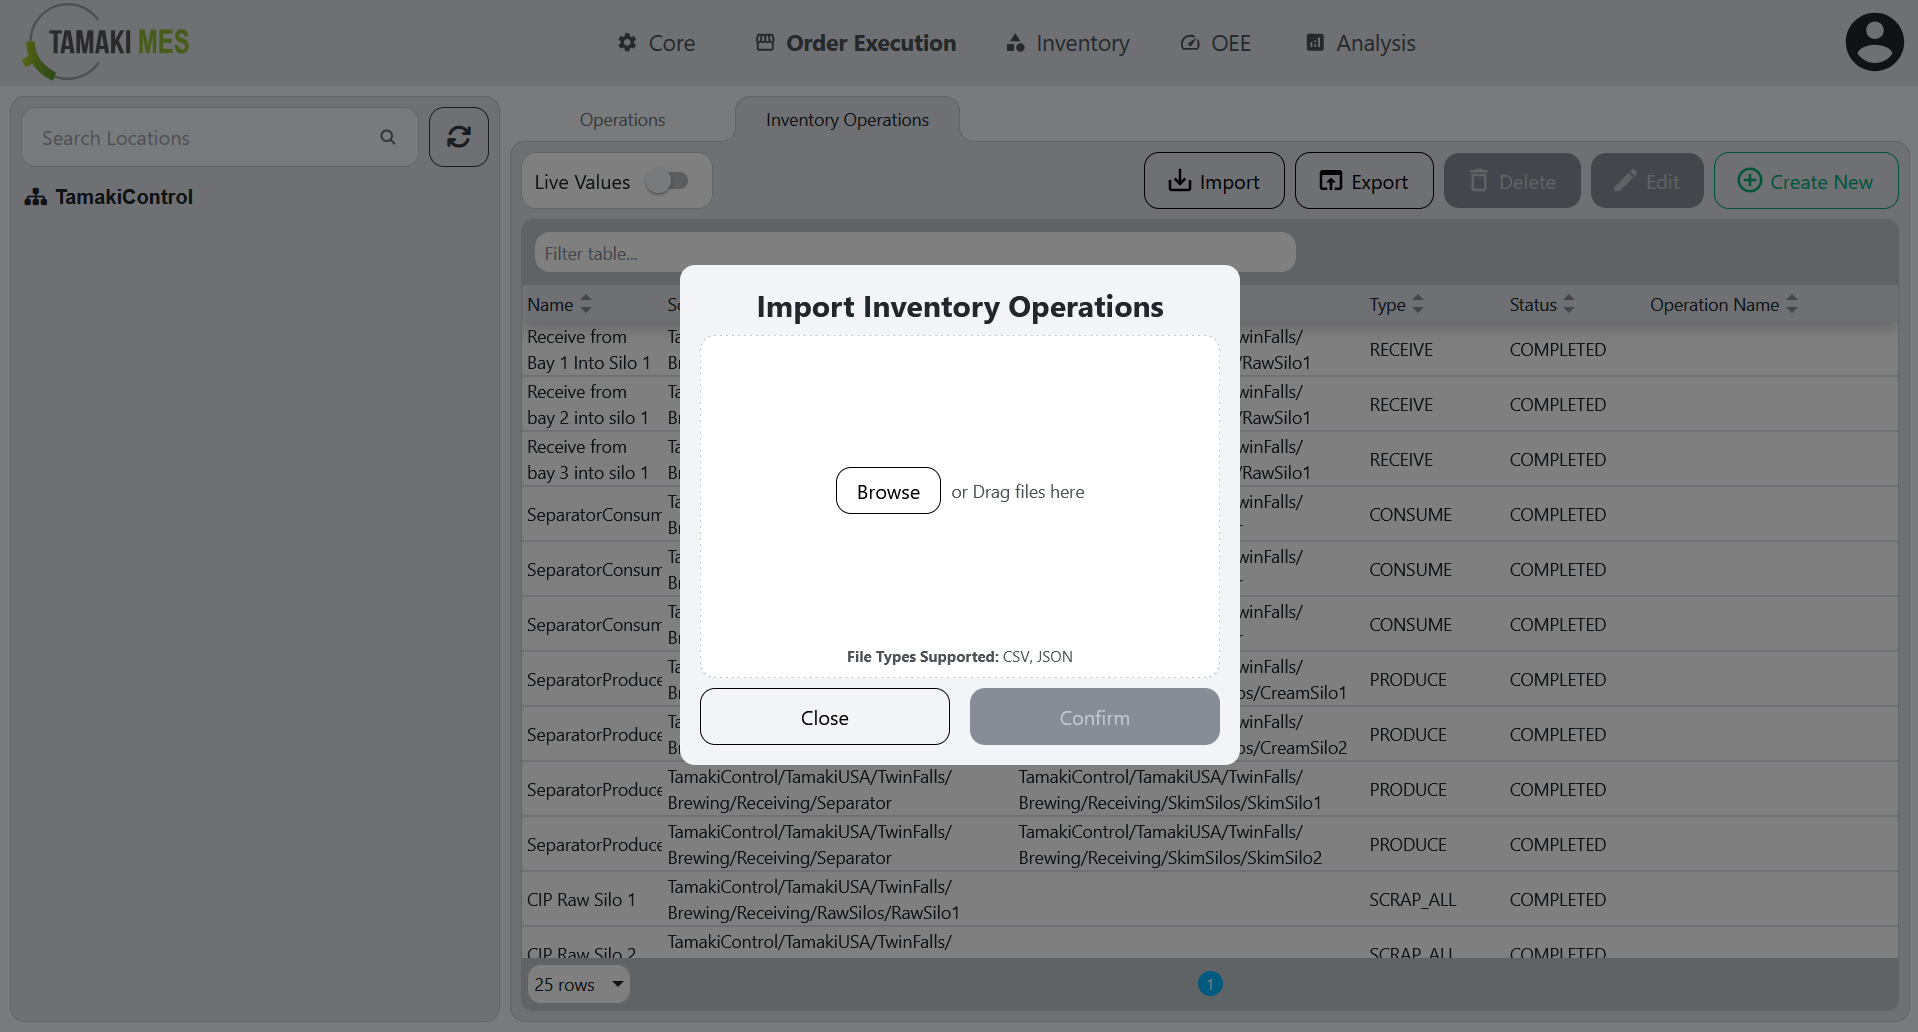The height and width of the screenshot is (1032, 1918).
Task: Open the Core settings section
Action: (x=656, y=43)
